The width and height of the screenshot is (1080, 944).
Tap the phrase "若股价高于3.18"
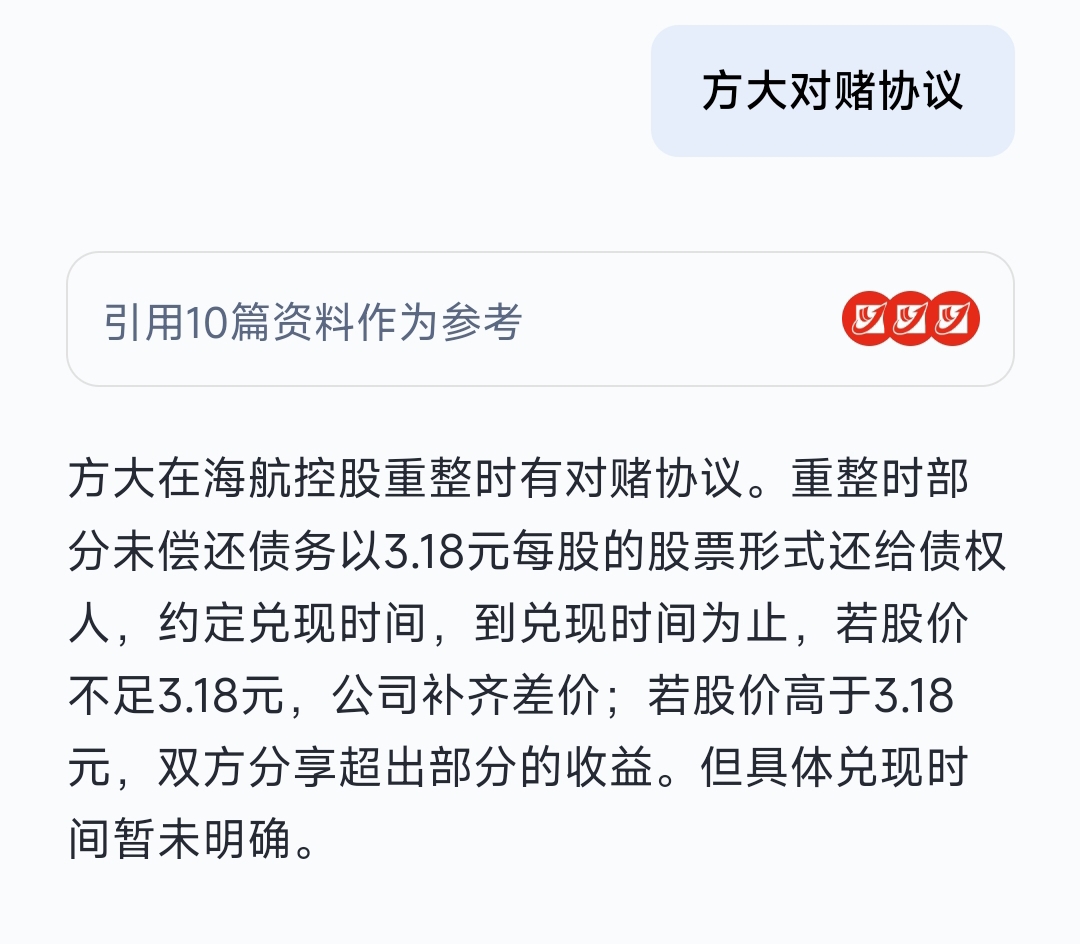pyautogui.click(x=800, y=695)
